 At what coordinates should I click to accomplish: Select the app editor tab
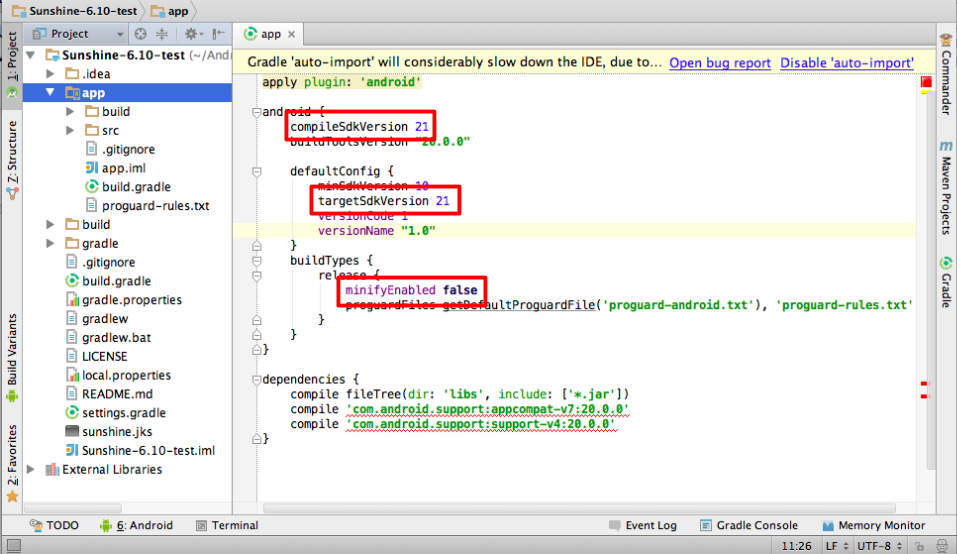(269, 34)
